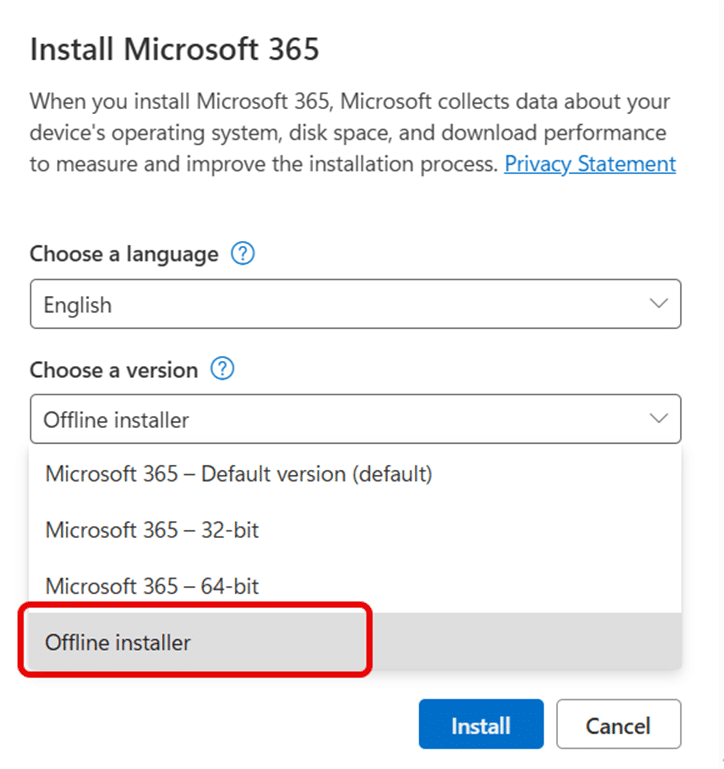Select Offline installer in the dropdown list
Viewport: 724px width, 769px height.
click(118, 642)
